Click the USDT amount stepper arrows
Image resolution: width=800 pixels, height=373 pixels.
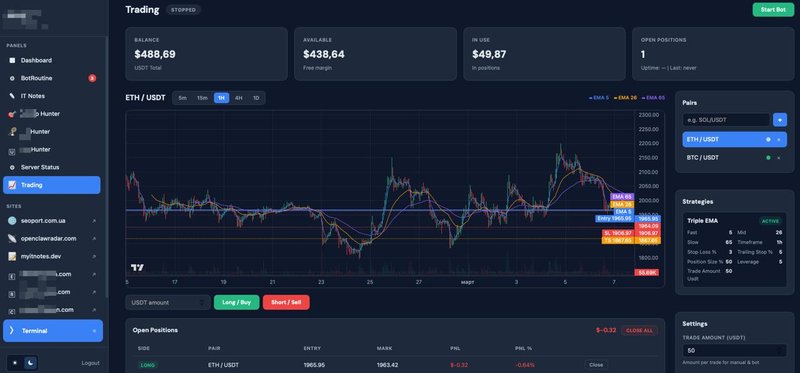pyautogui.click(x=203, y=303)
